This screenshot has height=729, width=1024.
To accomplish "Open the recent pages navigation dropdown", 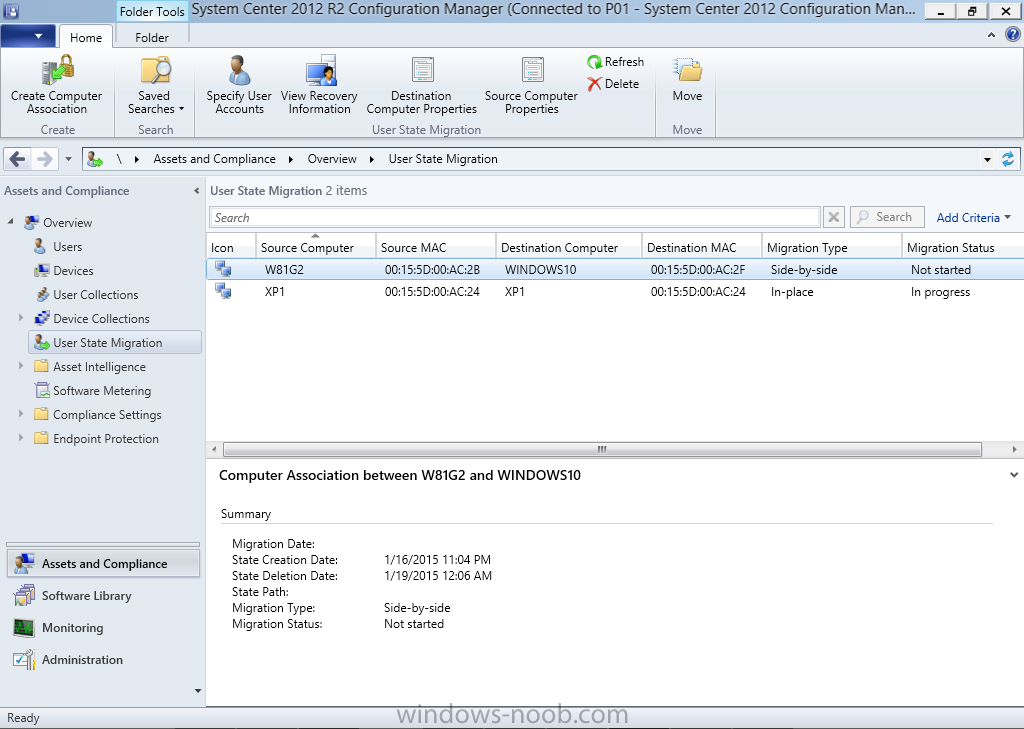I will point(68,159).
